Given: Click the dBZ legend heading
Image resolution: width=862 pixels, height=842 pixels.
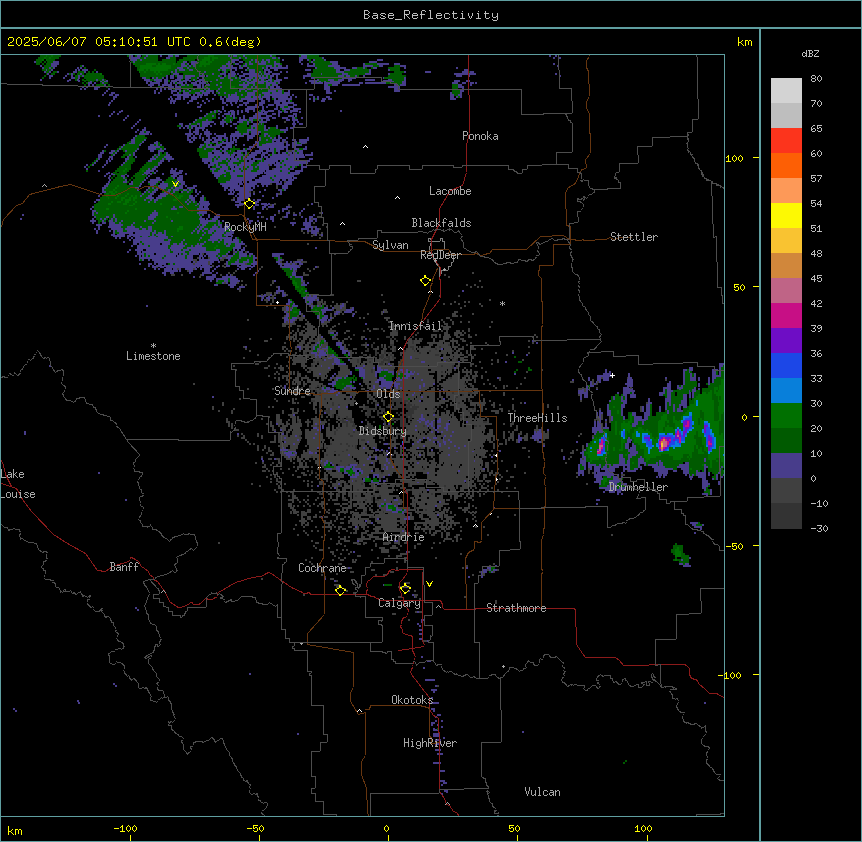Looking at the screenshot, I should [x=810, y=54].
